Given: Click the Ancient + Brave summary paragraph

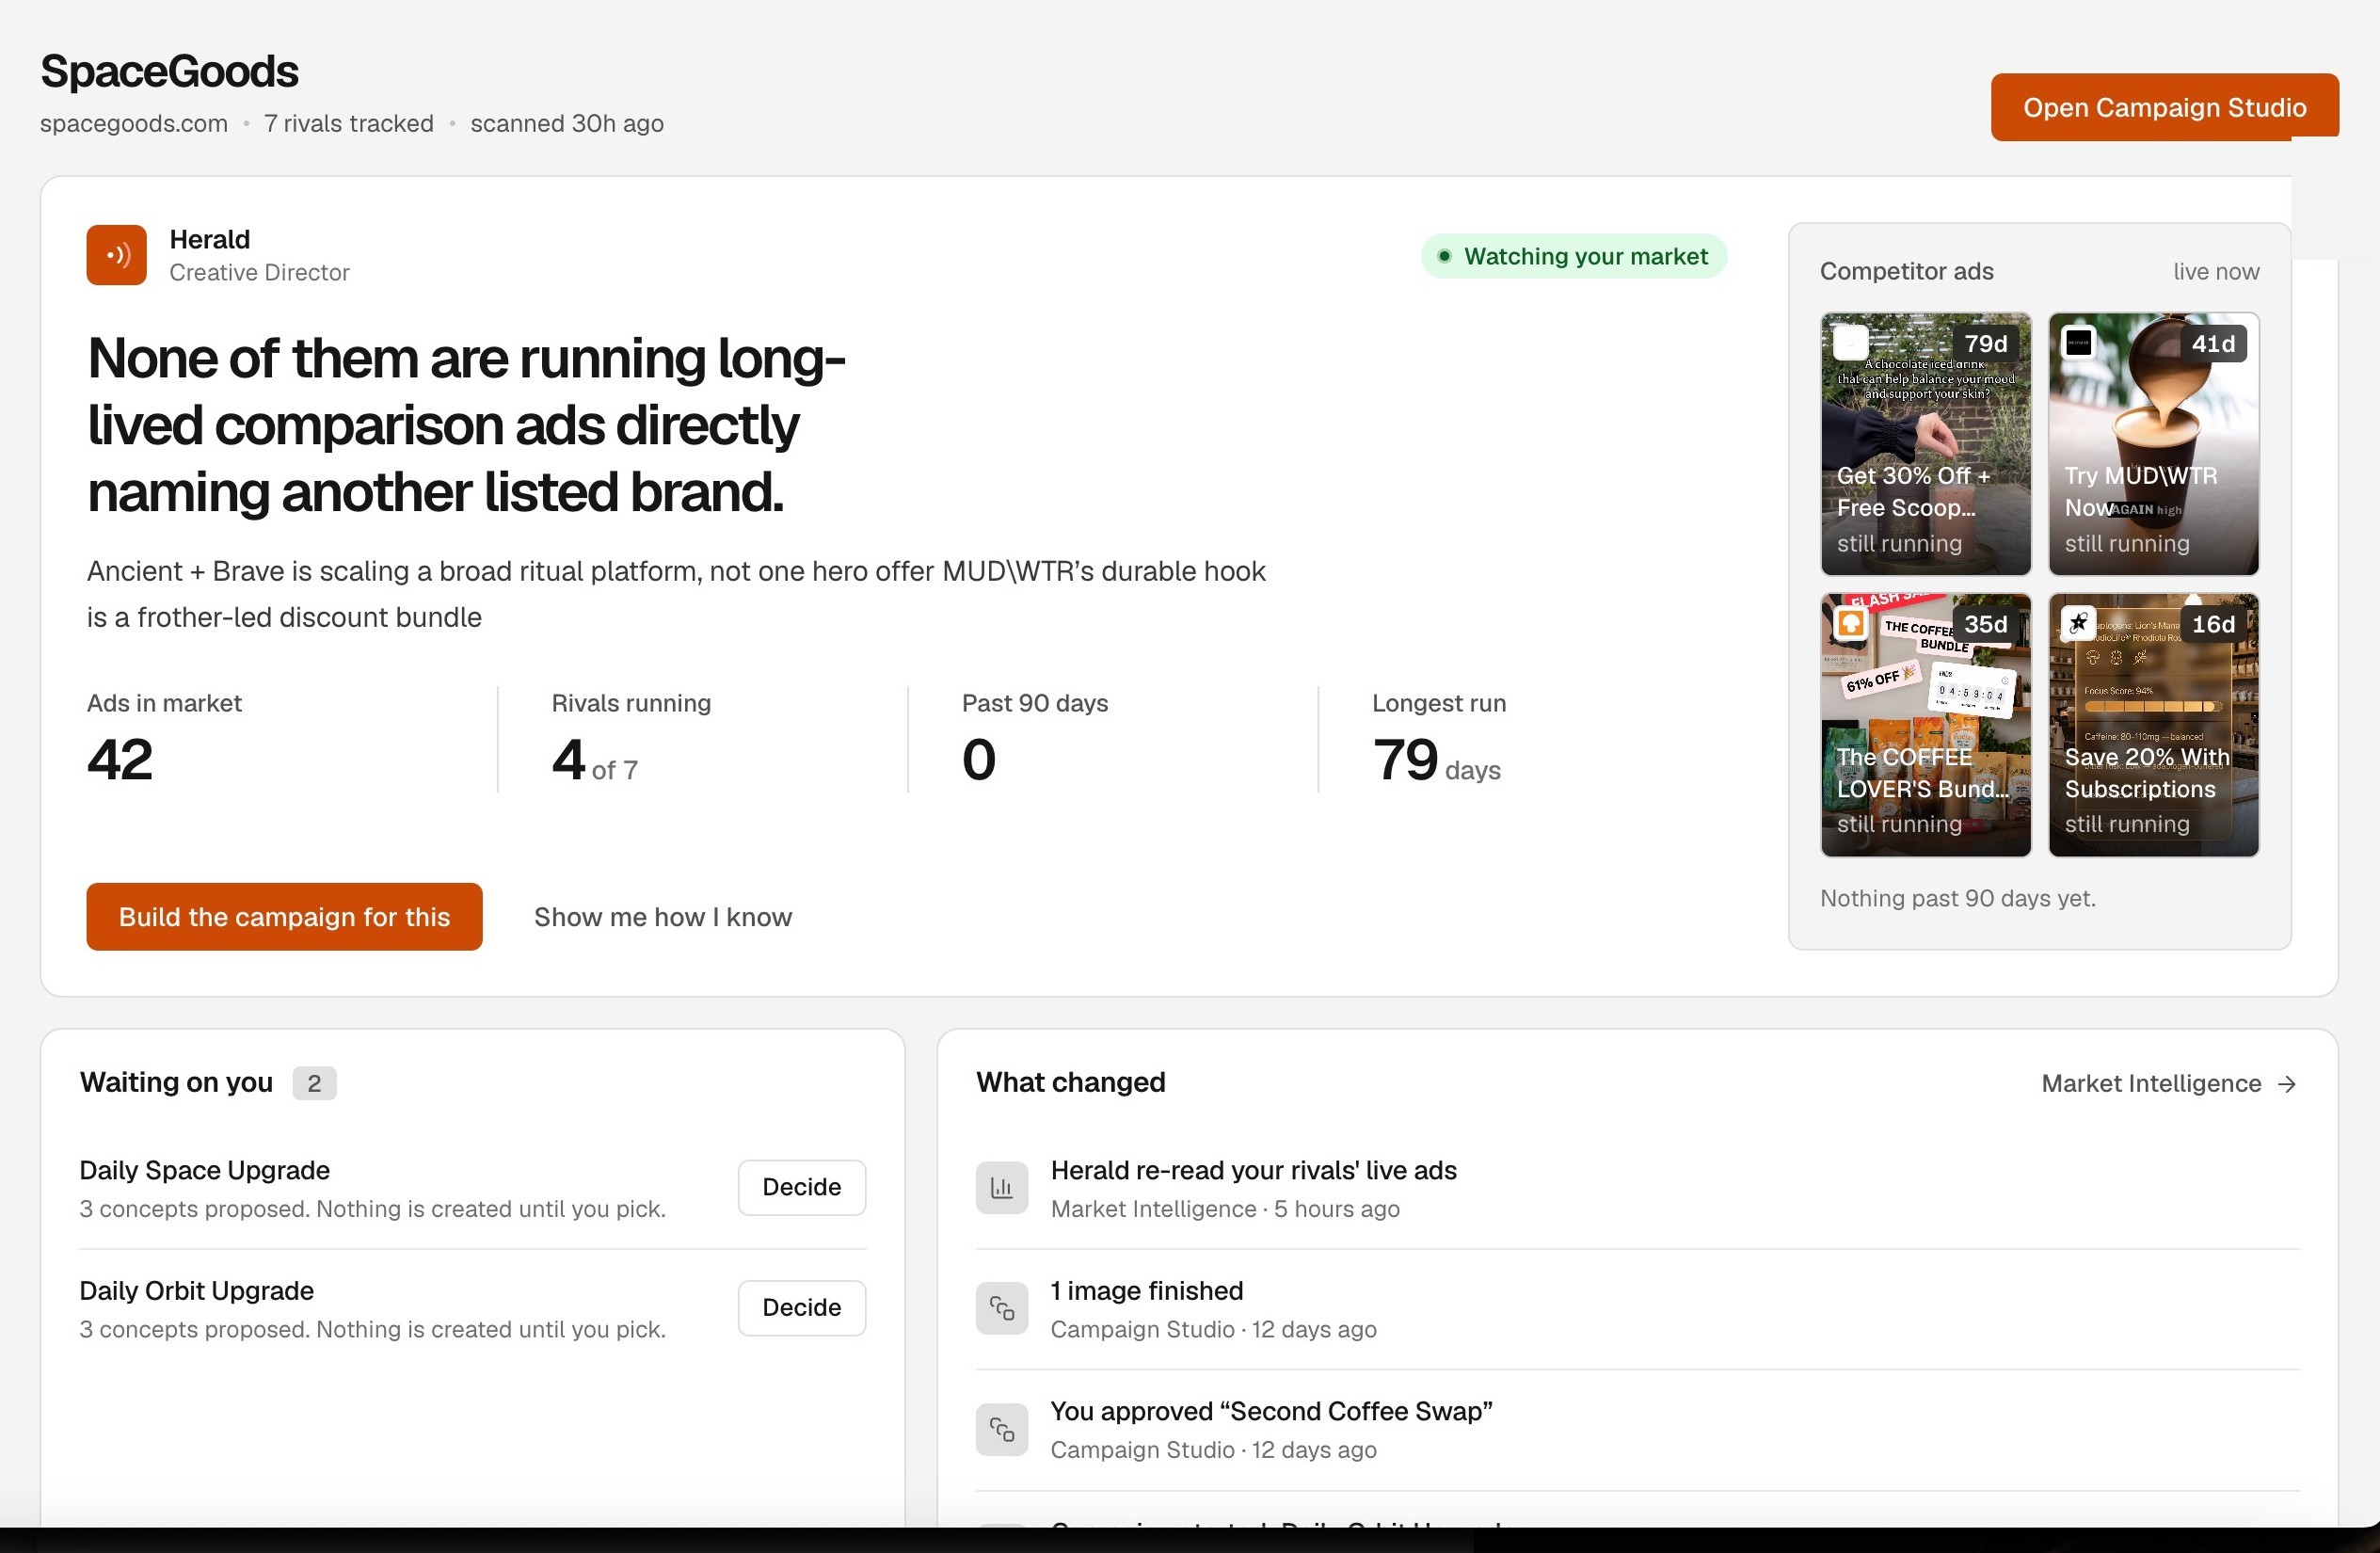Looking at the screenshot, I should coord(676,594).
